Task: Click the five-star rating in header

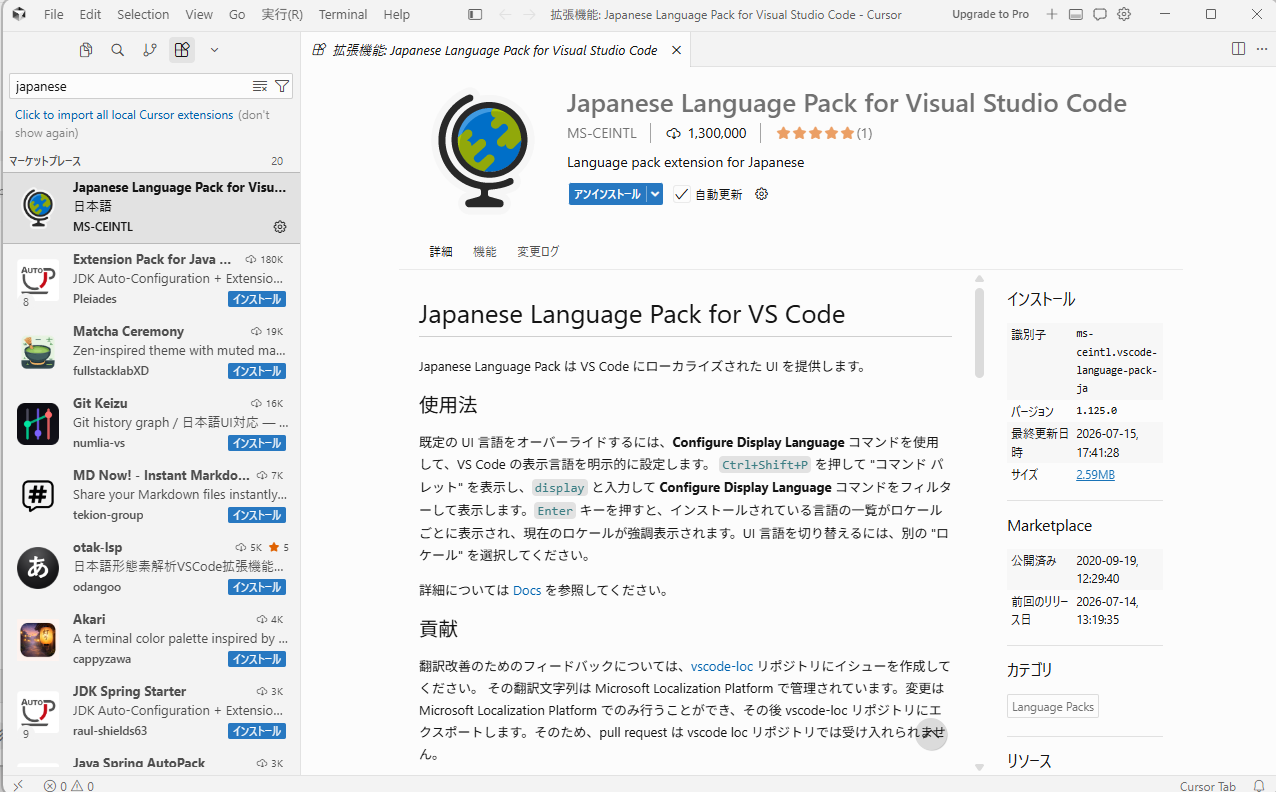Action: coord(815,133)
